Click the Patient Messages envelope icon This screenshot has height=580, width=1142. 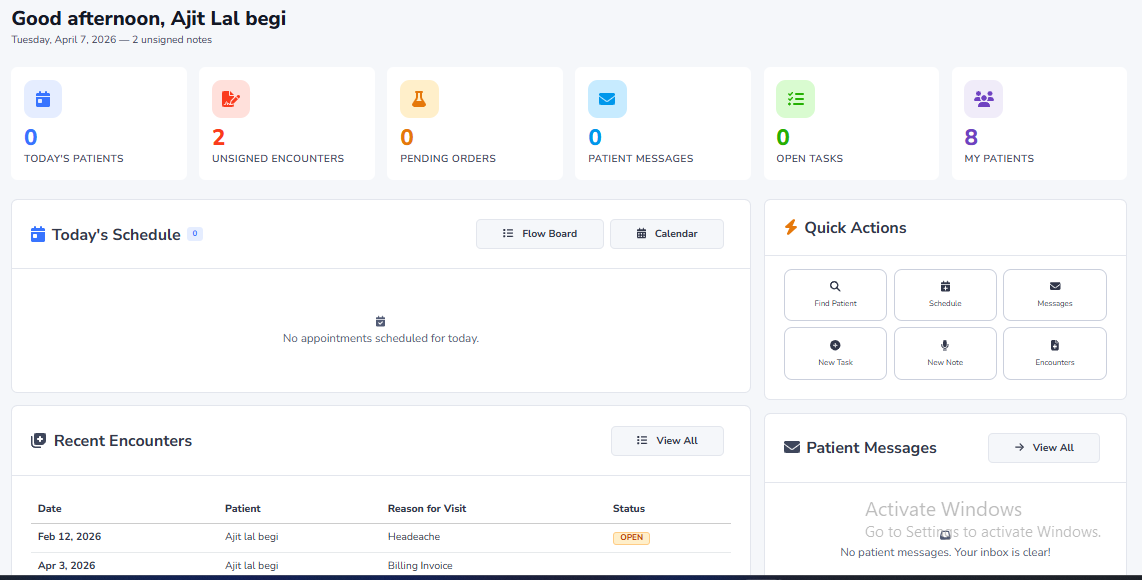[x=607, y=99]
